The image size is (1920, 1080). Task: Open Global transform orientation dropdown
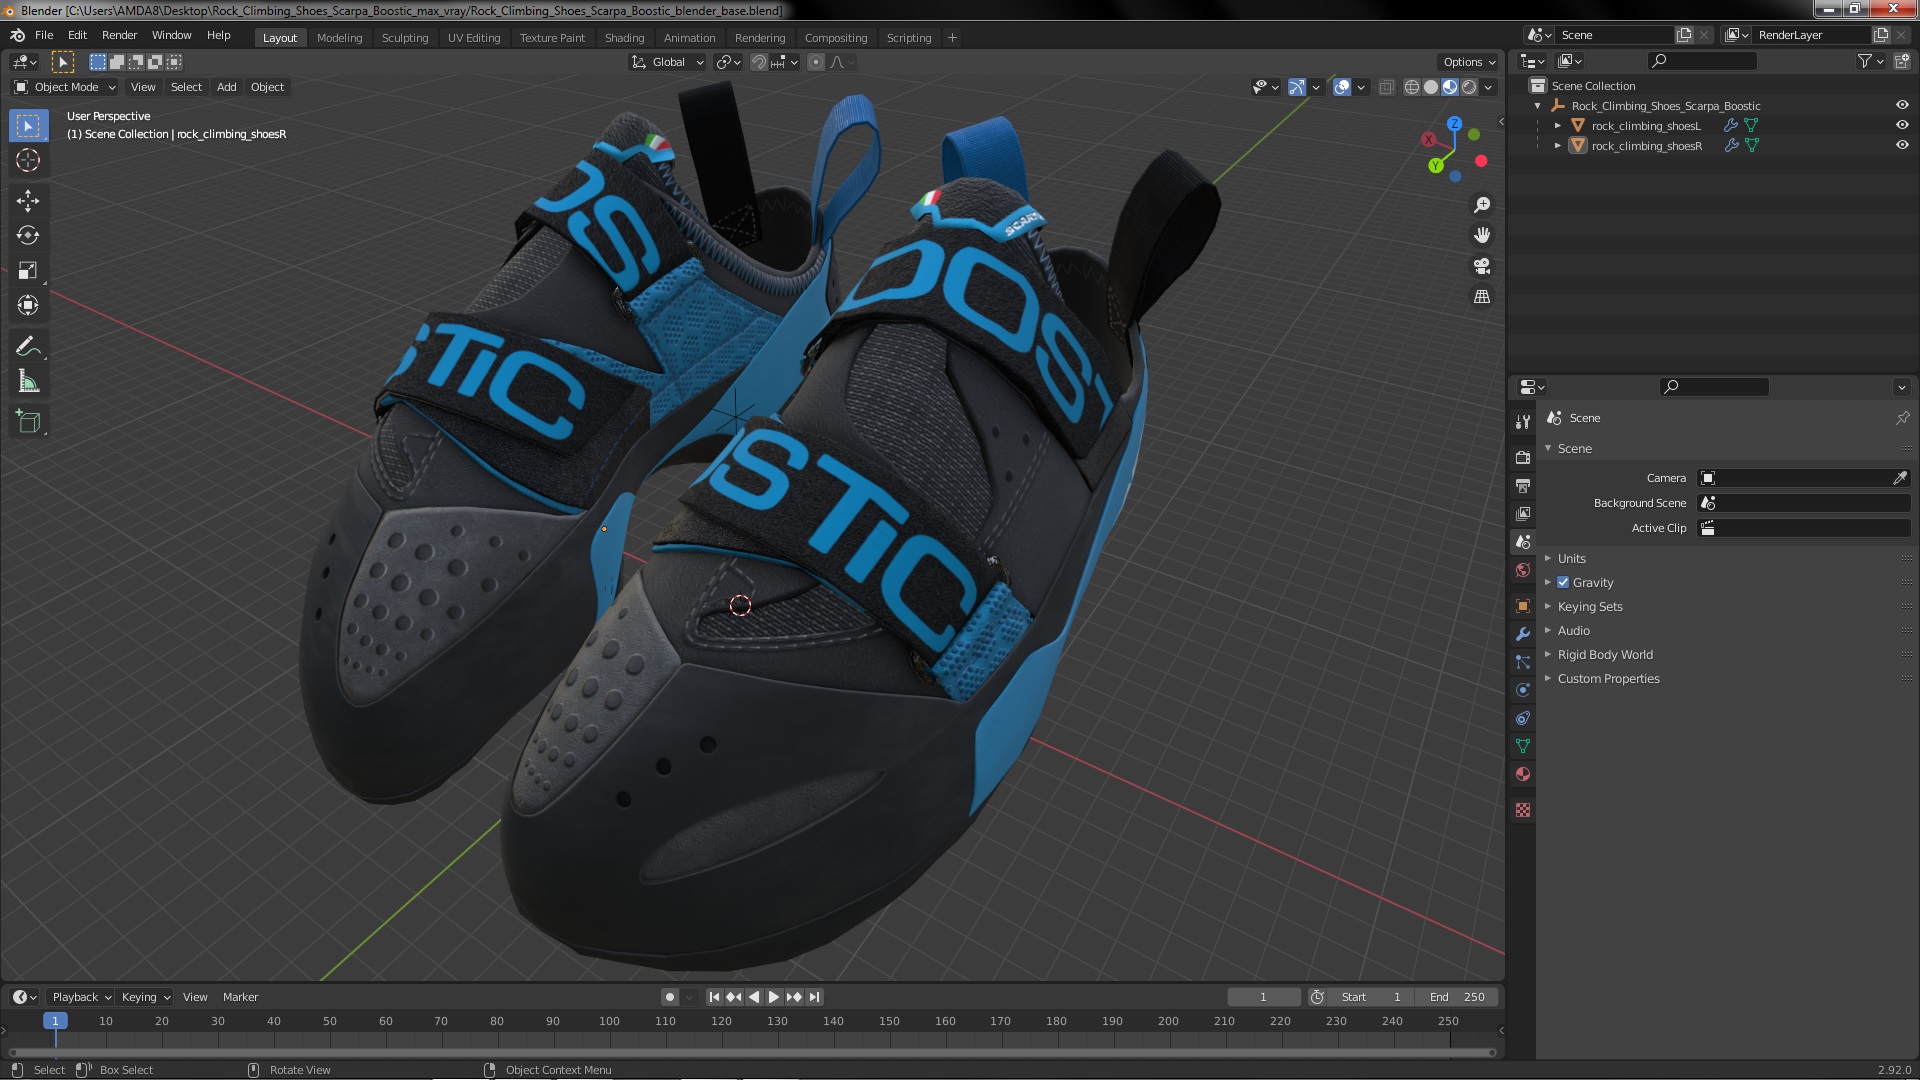coord(668,62)
